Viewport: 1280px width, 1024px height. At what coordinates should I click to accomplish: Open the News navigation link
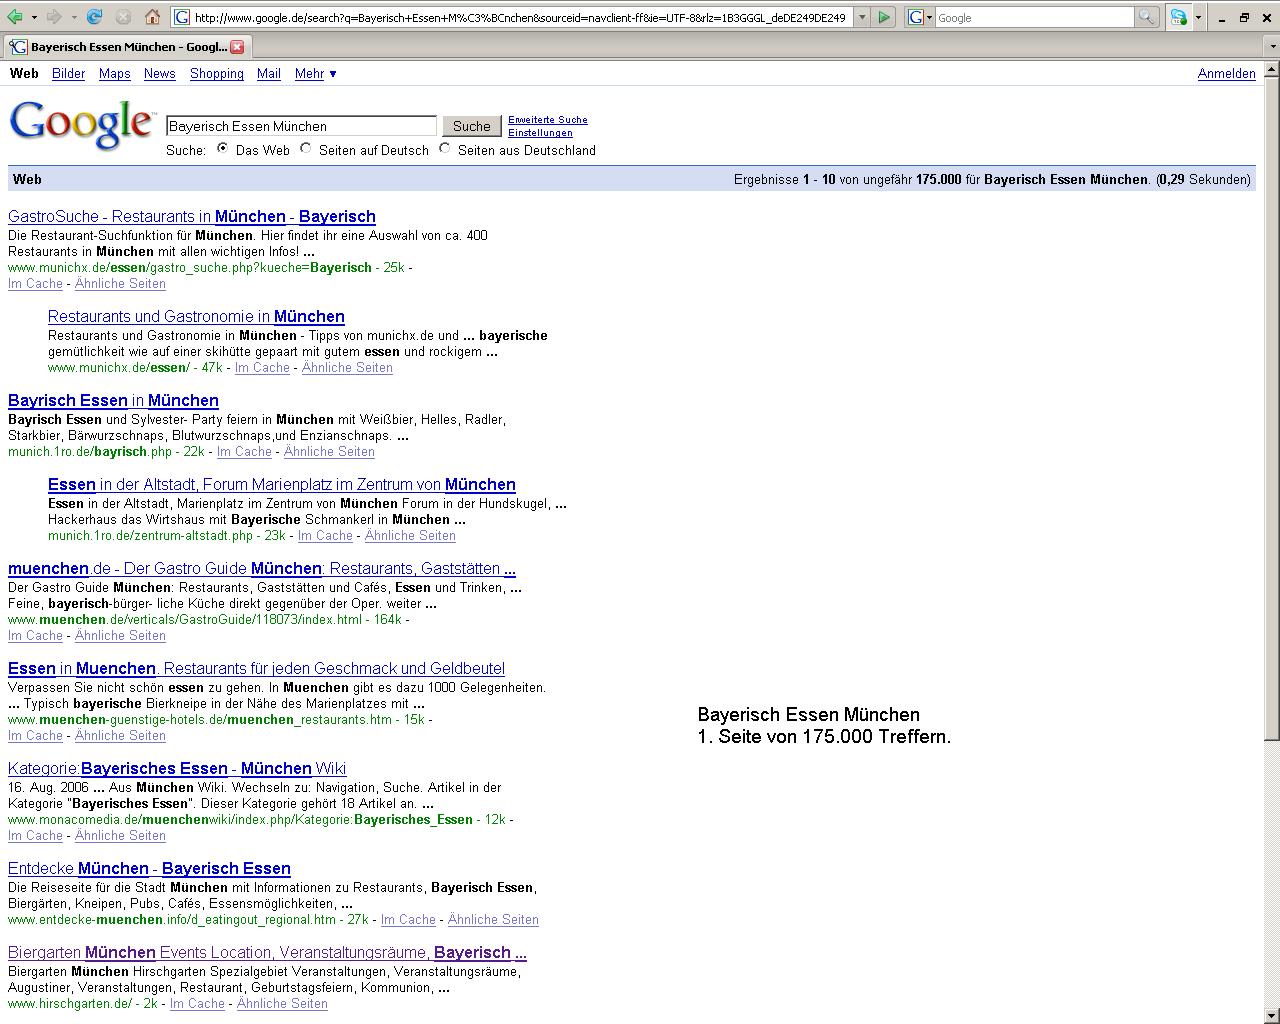pyautogui.click(x=159, y=74)
